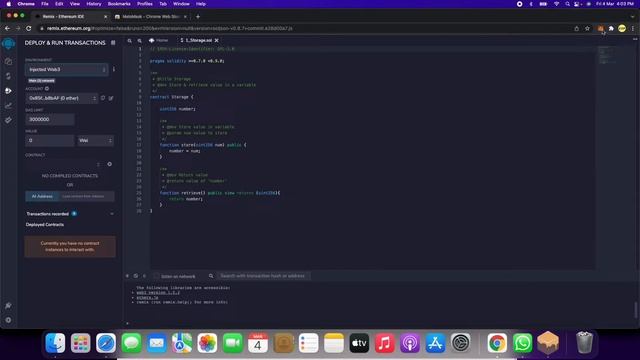
Task: Open WhatsApp from the dock
Action: click(x=522, y=343)
